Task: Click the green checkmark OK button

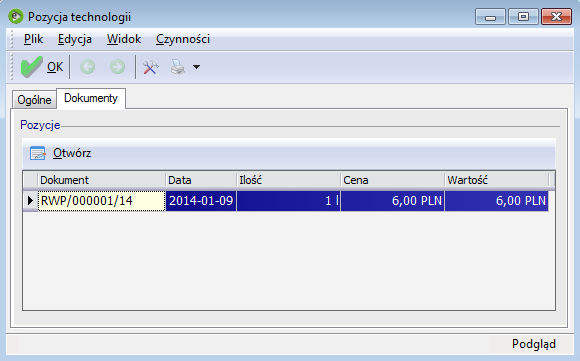Action: coord(42,67)
